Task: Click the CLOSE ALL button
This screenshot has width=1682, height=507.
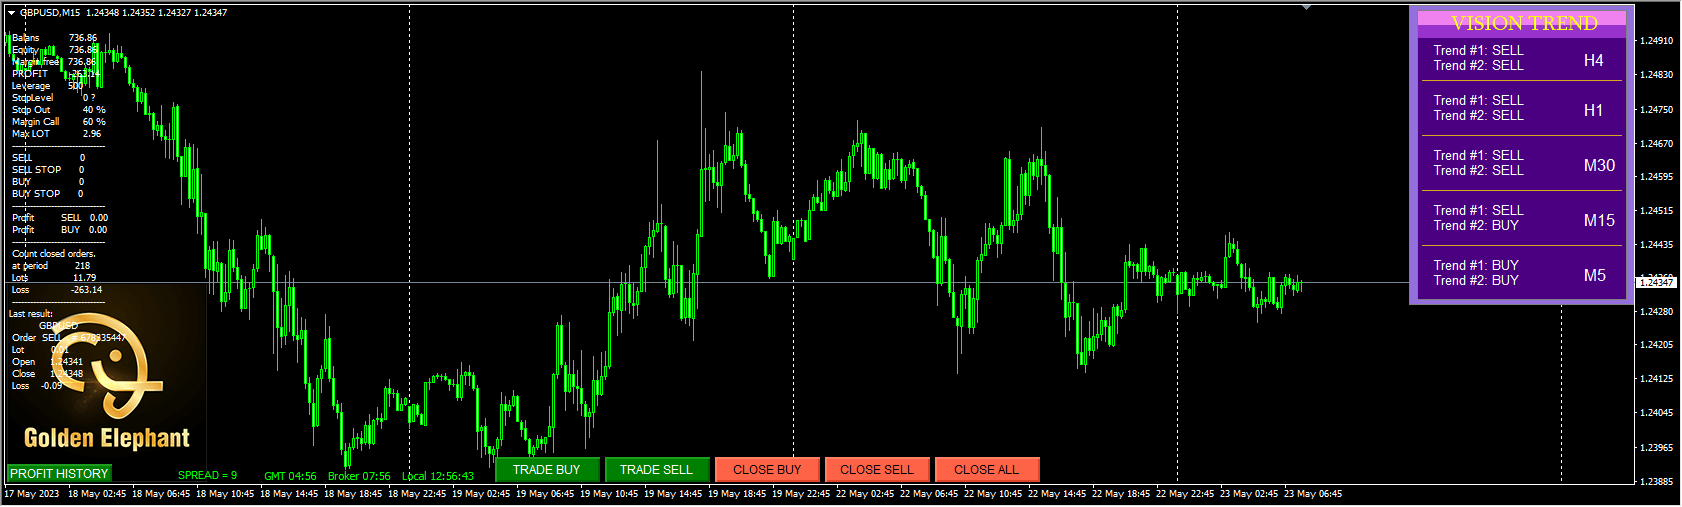Action: pos(987,470)
